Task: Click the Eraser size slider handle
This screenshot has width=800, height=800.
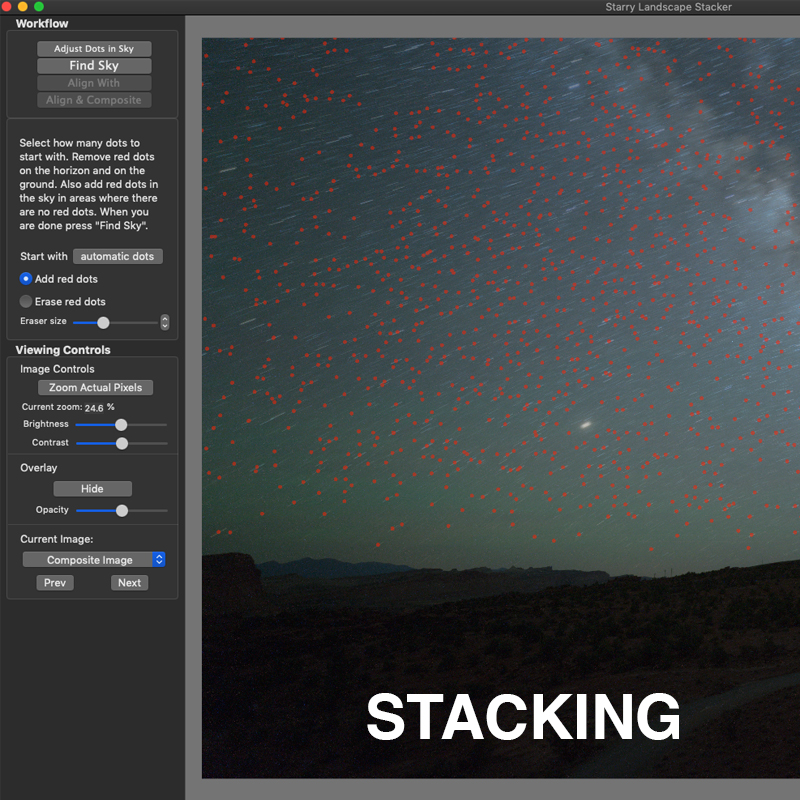Action: pos(103,322)
